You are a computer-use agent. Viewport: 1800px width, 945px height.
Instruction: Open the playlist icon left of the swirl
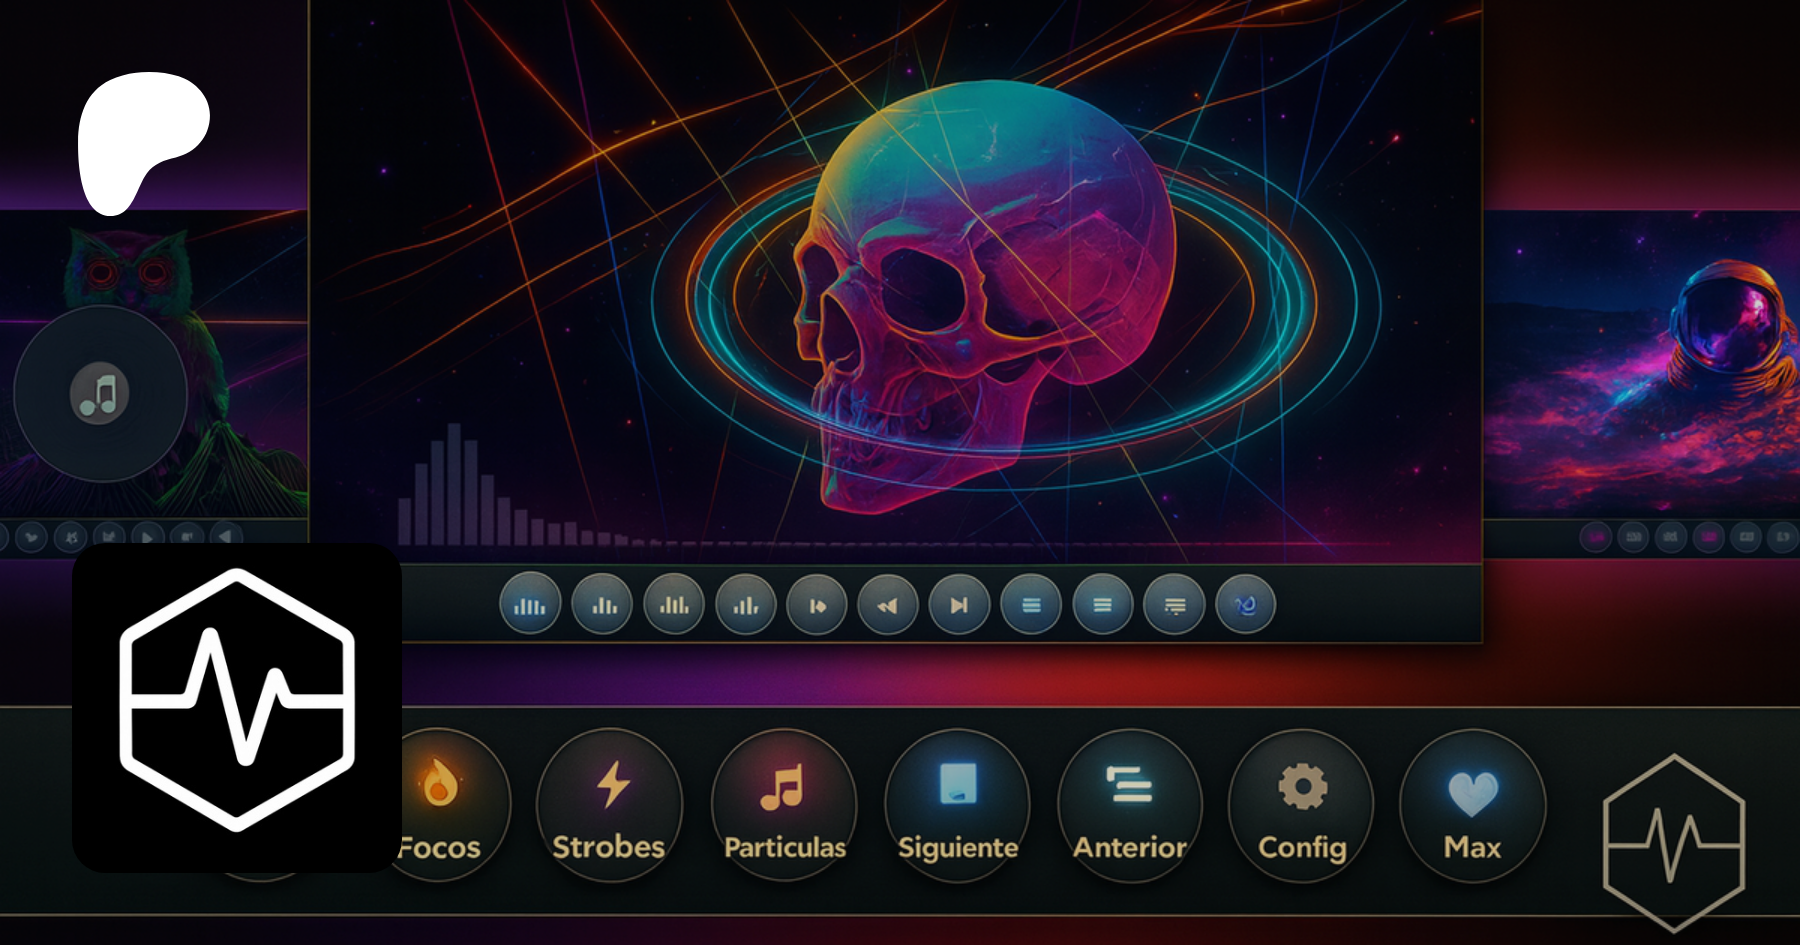tap(1174, 605)
